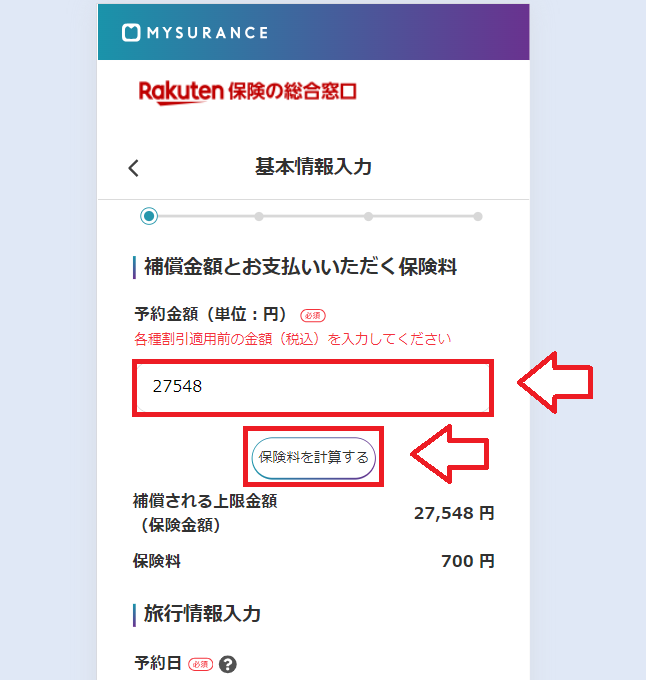Click the 保険料 label
This screenshot has height=680, width=646.
(x=157, y=561)
